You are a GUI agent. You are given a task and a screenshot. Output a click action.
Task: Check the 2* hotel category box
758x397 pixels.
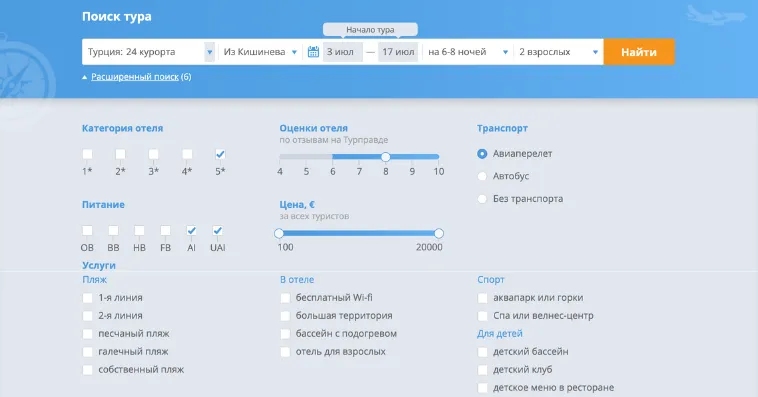click(120, 154)
